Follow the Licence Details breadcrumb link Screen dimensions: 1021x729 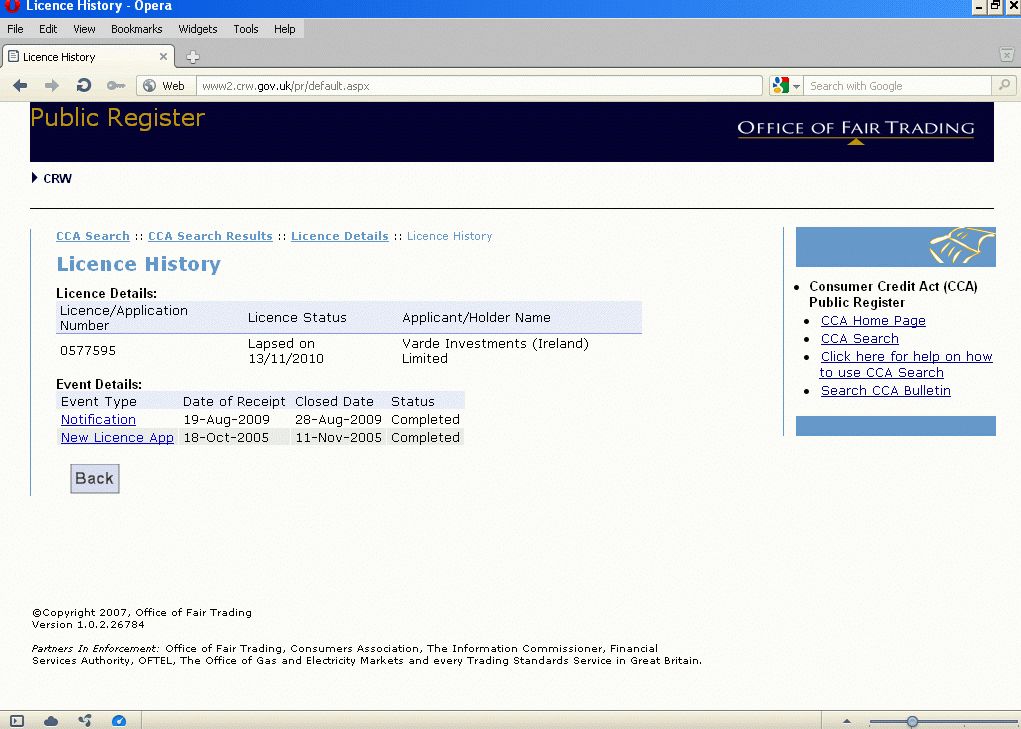[x=340, y=236]
